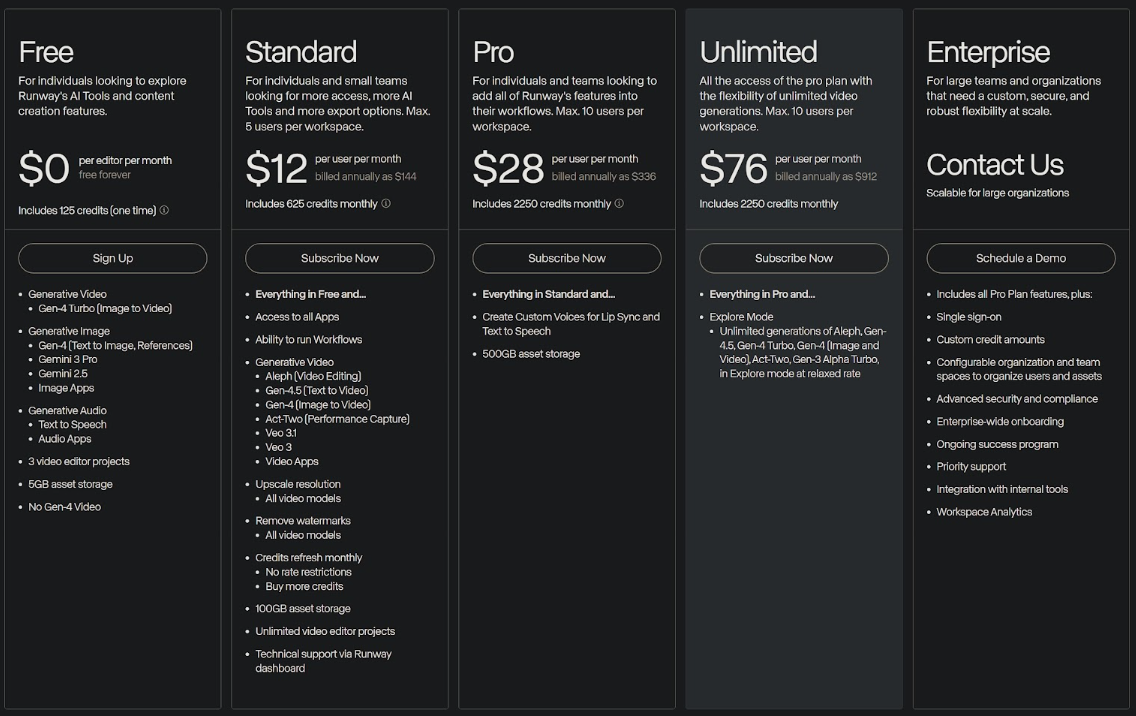
Task: Click the Single sign-on feature
Action: [x=968, y=317]
